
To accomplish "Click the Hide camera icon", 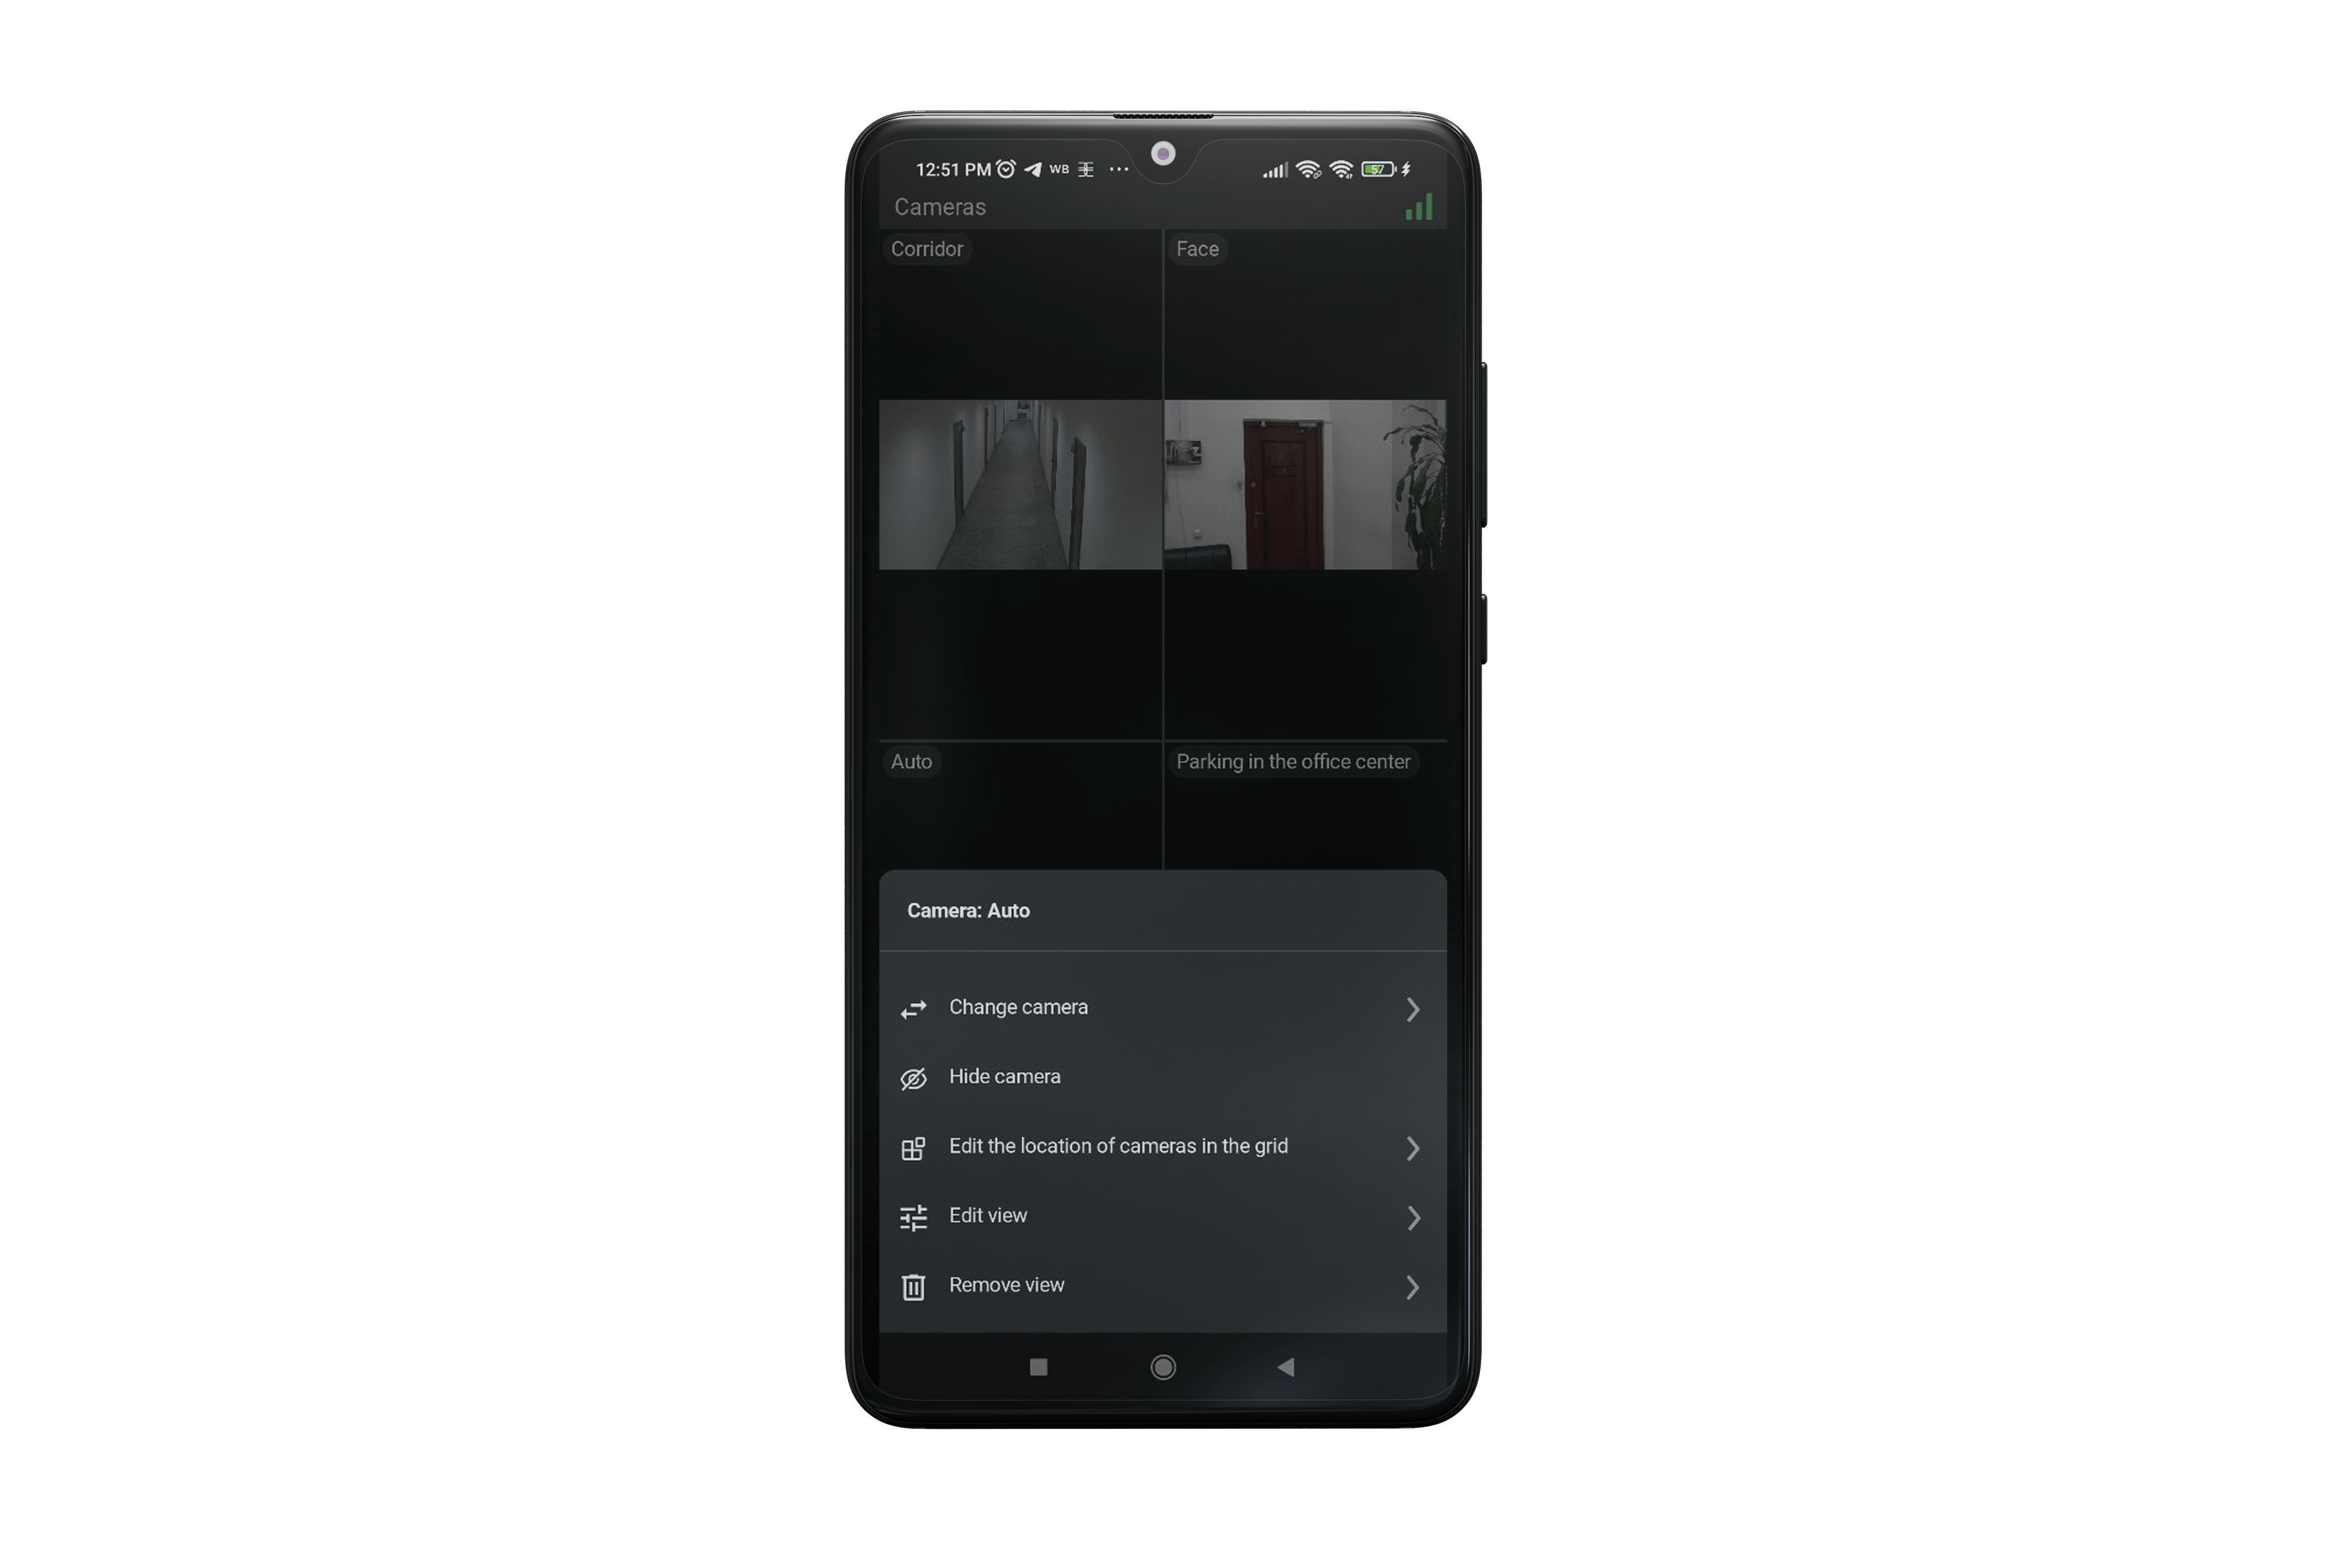I will tap(914, 1076).
